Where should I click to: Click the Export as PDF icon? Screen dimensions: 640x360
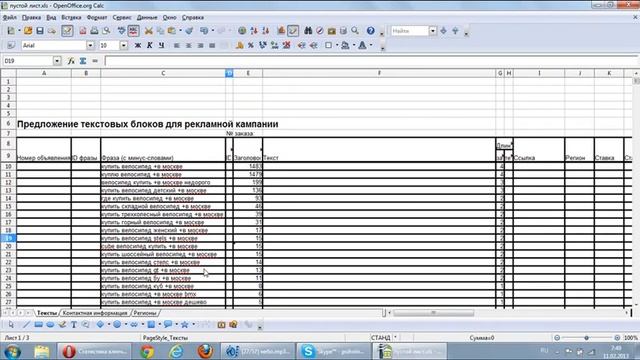click(83, 31)
